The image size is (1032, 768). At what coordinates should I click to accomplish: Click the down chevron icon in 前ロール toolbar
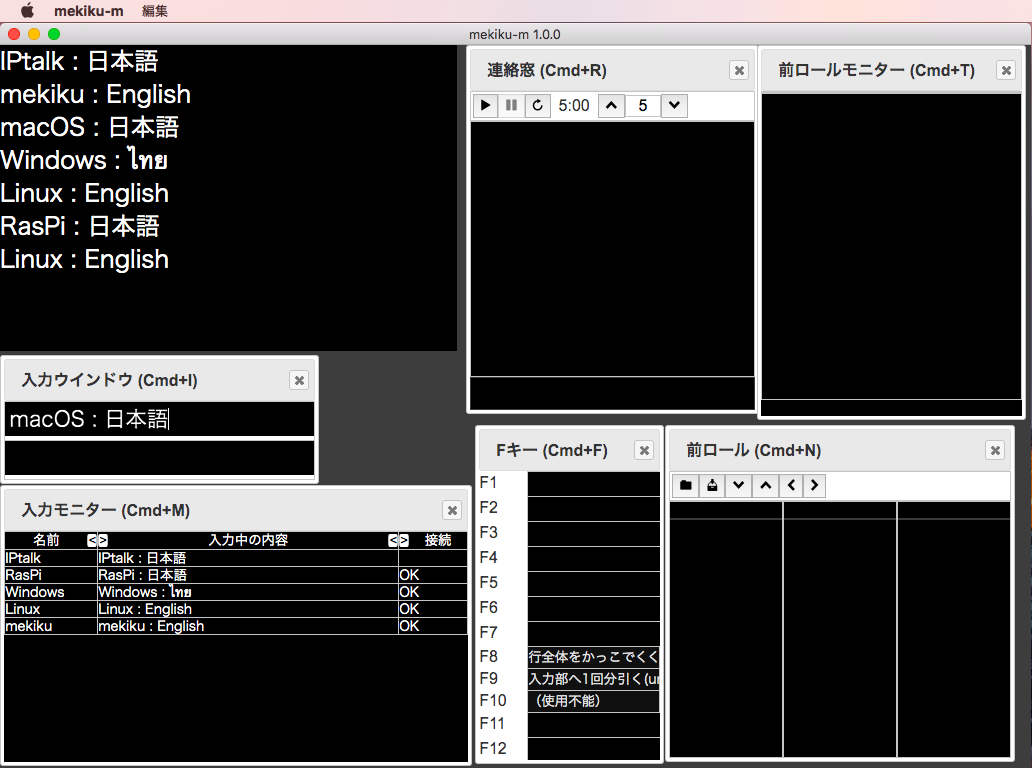(x=738, y=485)
